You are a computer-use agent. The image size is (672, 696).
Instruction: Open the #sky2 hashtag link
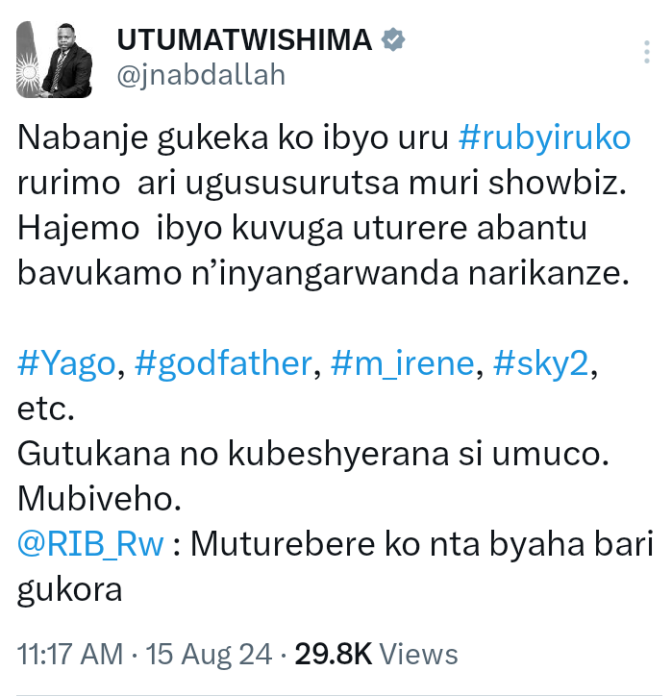click(541, 364)
